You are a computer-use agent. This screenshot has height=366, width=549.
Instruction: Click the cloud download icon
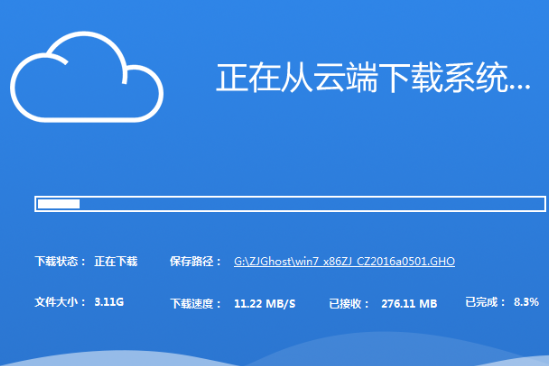pyautogui.click(x=86, y=77)
